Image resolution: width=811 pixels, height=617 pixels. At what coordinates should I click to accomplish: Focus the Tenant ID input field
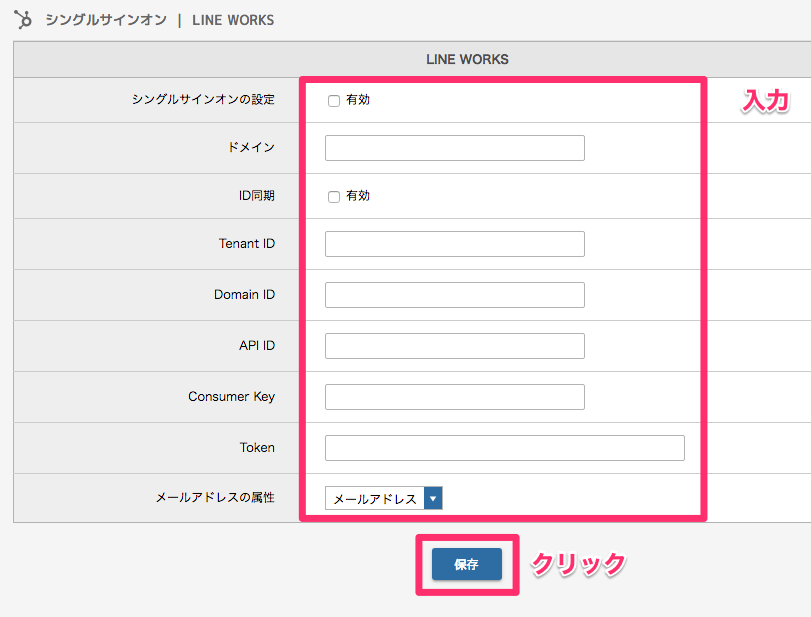click(455, 244)
